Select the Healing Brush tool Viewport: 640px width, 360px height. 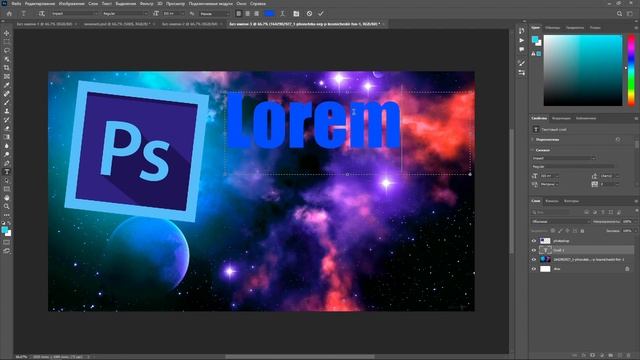click(x=7, y=94)
